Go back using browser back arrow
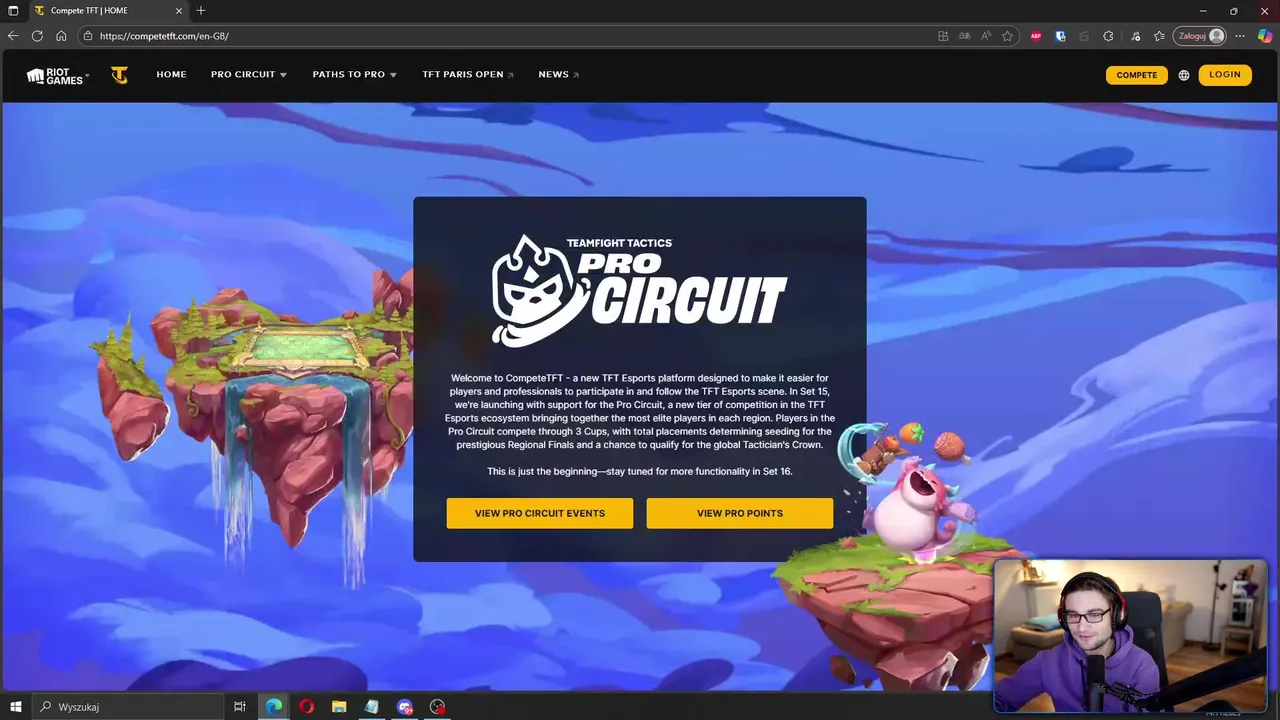 coord(13,36)
